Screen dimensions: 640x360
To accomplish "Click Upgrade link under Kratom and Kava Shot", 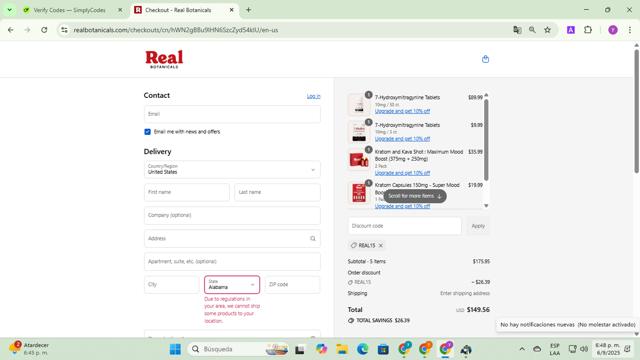I will pyautogui.click(x=402, y=173).
